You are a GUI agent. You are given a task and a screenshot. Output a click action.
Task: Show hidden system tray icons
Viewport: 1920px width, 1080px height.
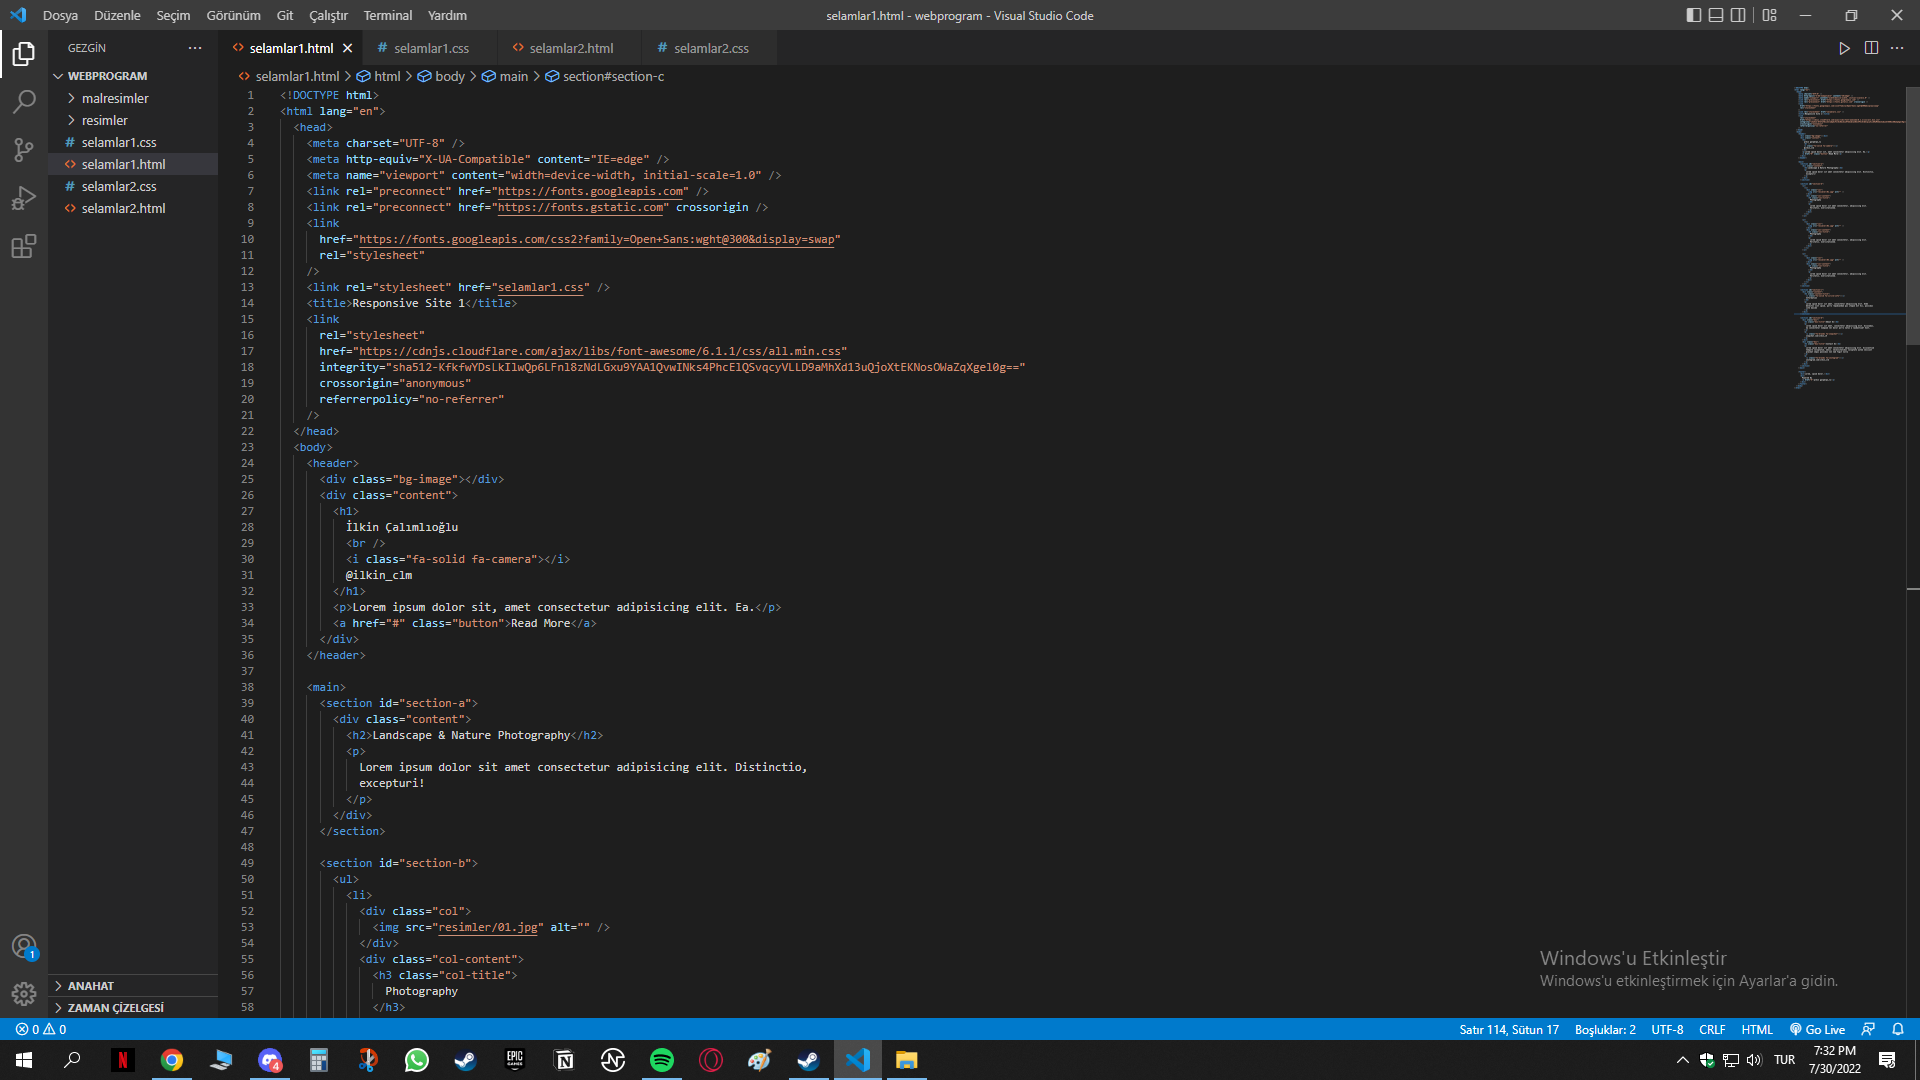tap(1682, 1060)
